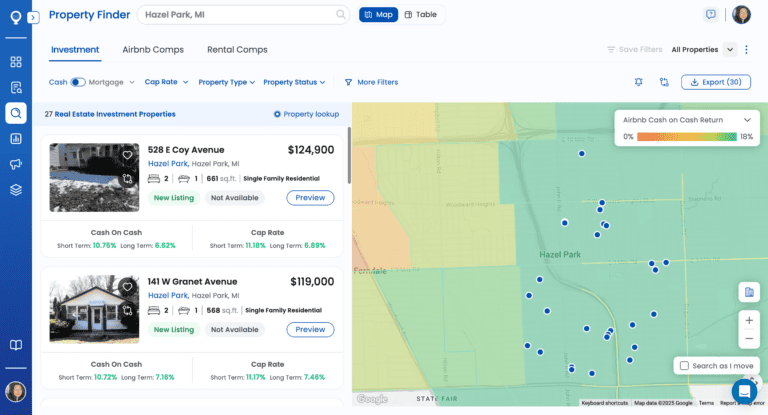Switch to the Airbnb Comps tab

153,49
